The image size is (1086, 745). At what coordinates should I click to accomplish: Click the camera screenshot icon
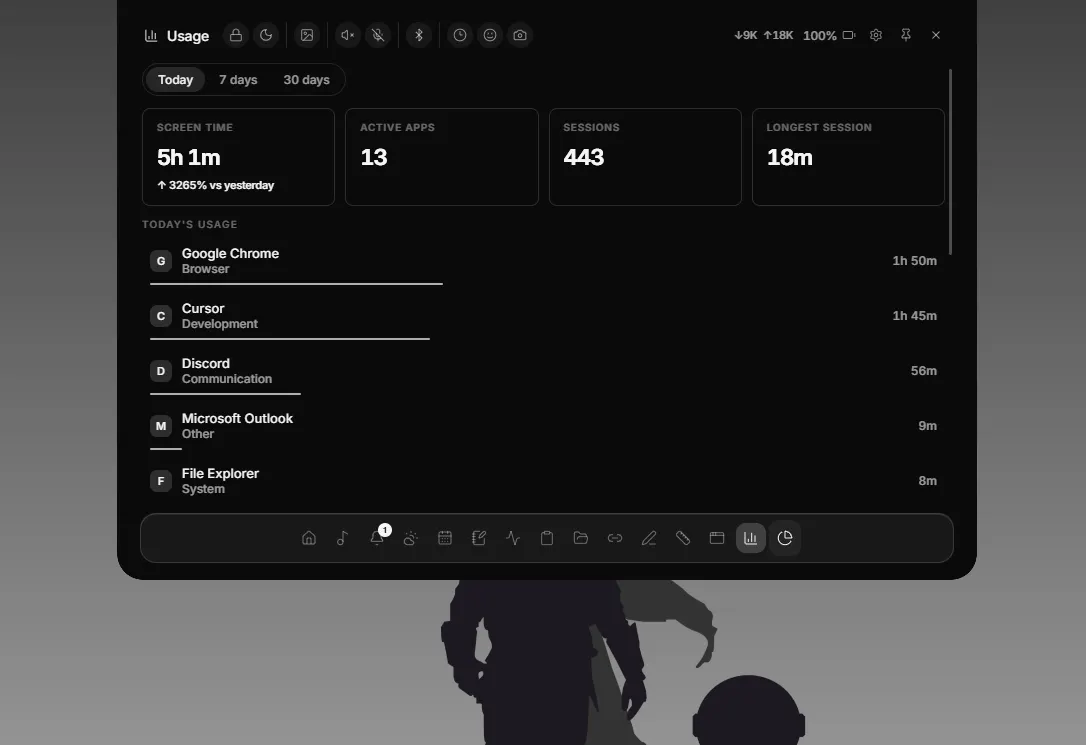tap(520, 35)
